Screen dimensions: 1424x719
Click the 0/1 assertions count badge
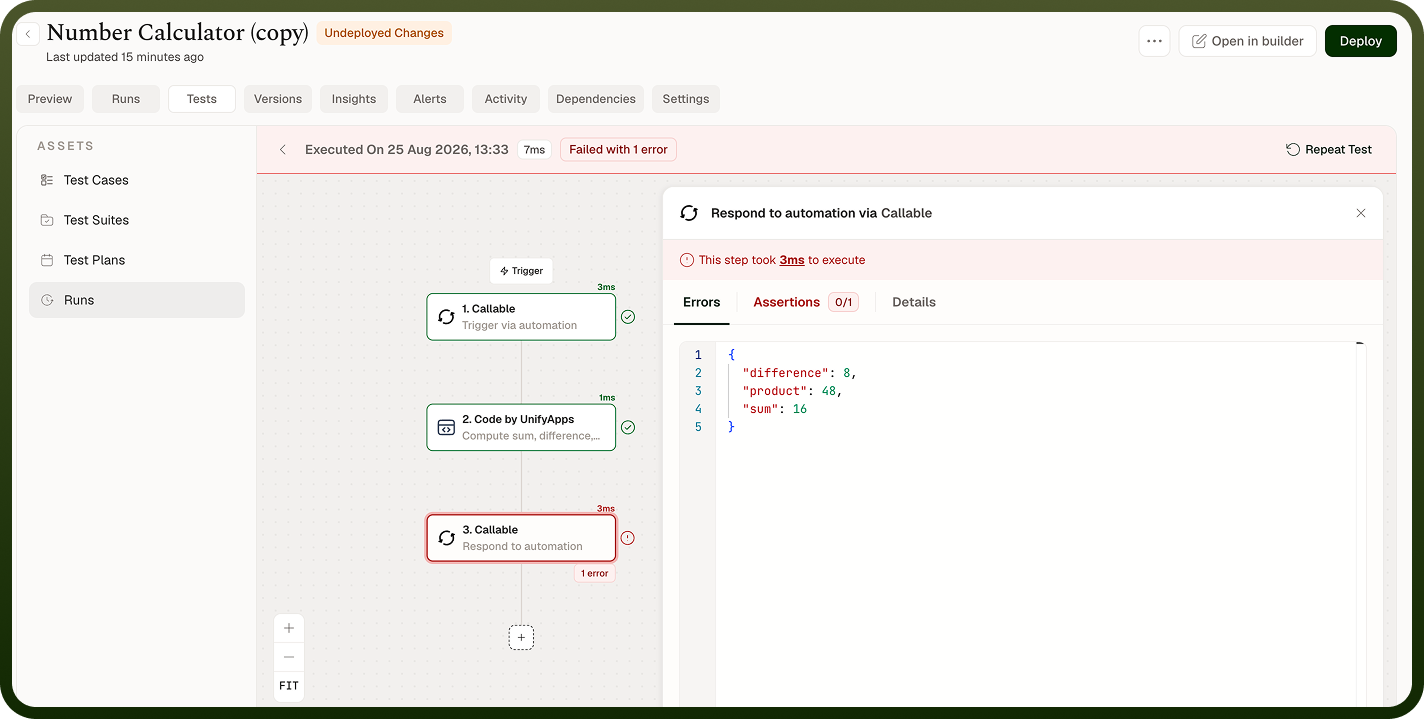click(843, 302)
